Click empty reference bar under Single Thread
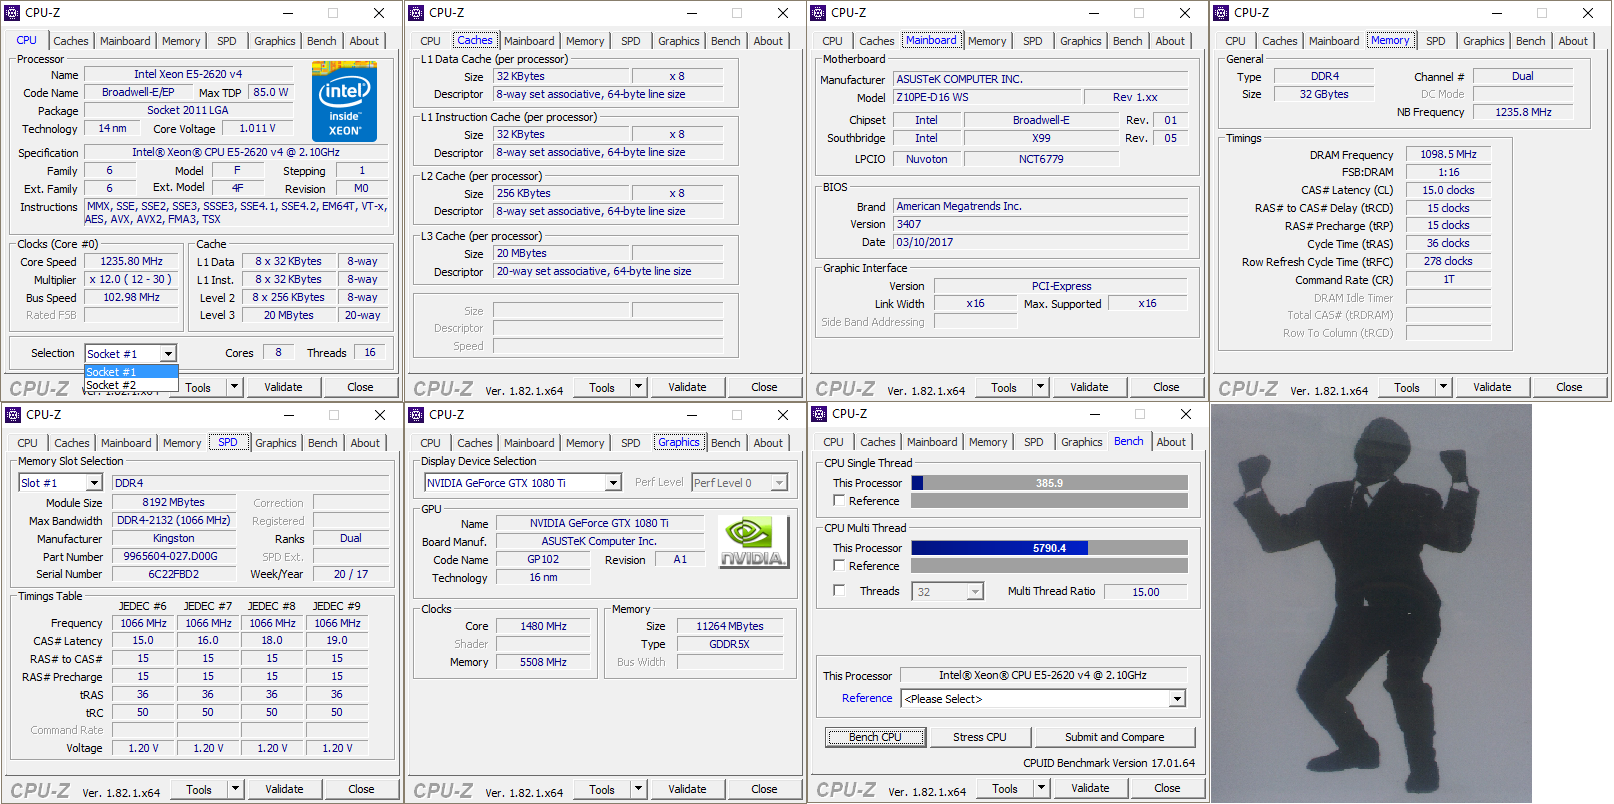The width and height of the screenshot is (1614, 804). pyautogui.click(x=1049, y=501)
